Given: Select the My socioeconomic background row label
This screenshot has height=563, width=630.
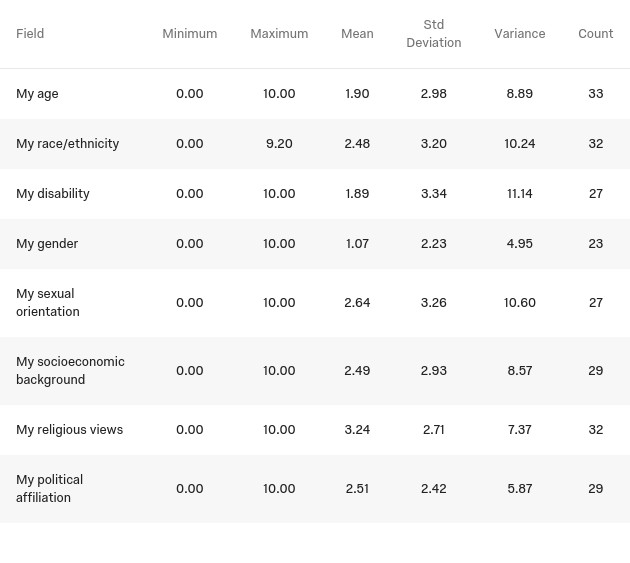Looking at the screenshot, I should pos(70,371).
